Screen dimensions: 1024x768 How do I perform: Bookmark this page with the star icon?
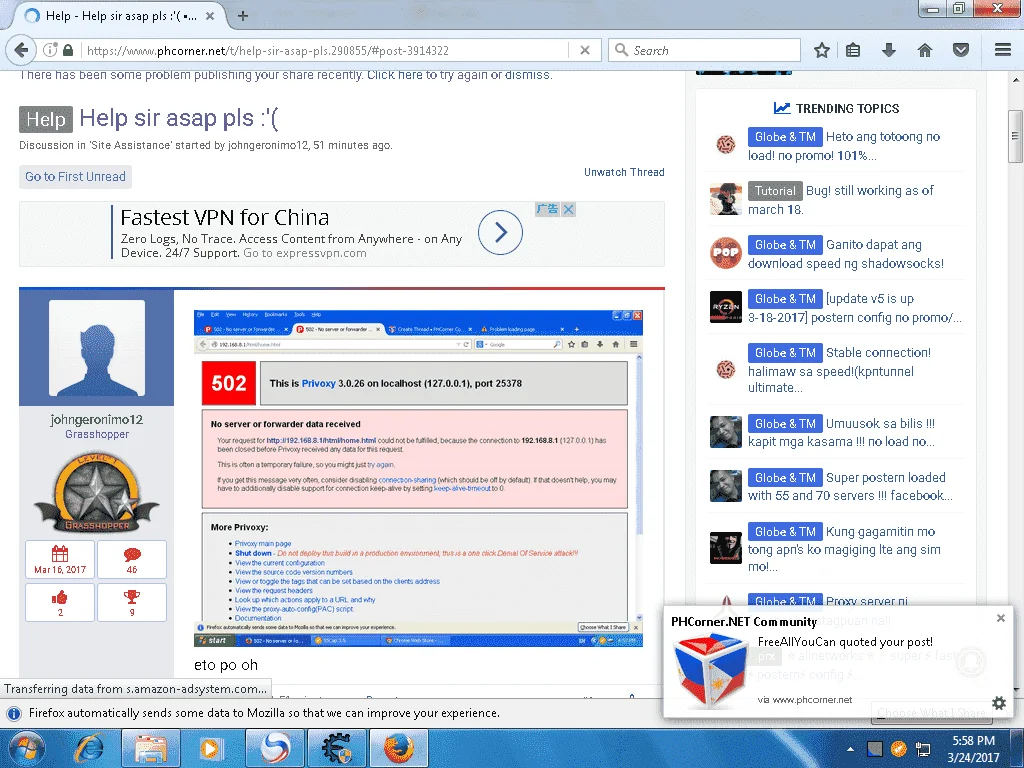pos(822,50)
